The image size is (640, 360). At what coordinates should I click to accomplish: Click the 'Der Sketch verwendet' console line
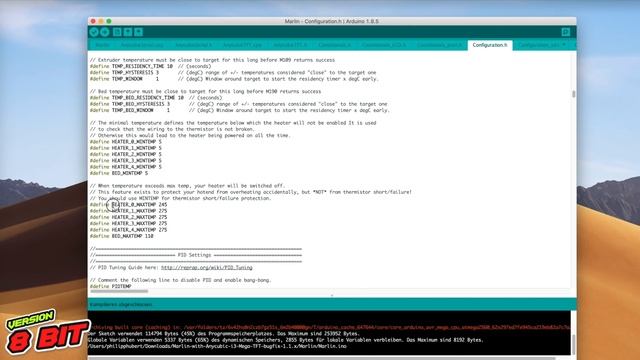click(224, 333)
